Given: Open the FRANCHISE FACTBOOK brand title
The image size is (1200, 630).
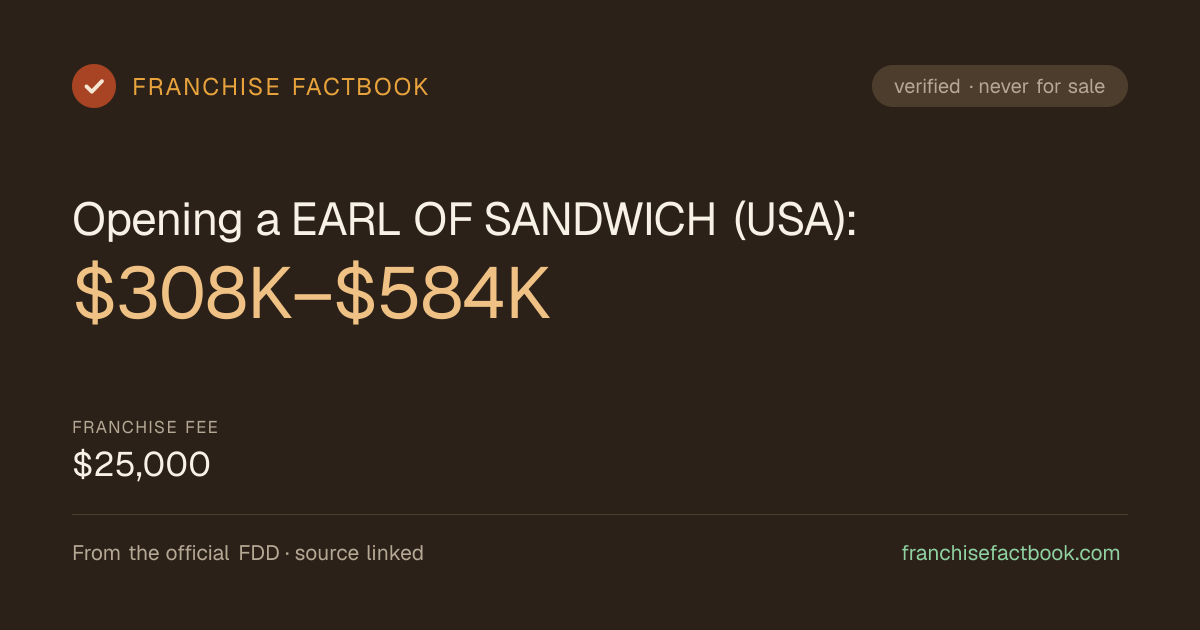Looking at the screenshot, I should pos(281,87).
